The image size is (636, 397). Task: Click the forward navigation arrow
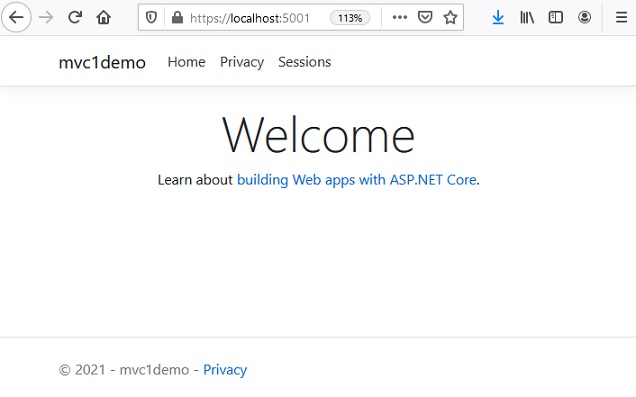coord(46,17)
